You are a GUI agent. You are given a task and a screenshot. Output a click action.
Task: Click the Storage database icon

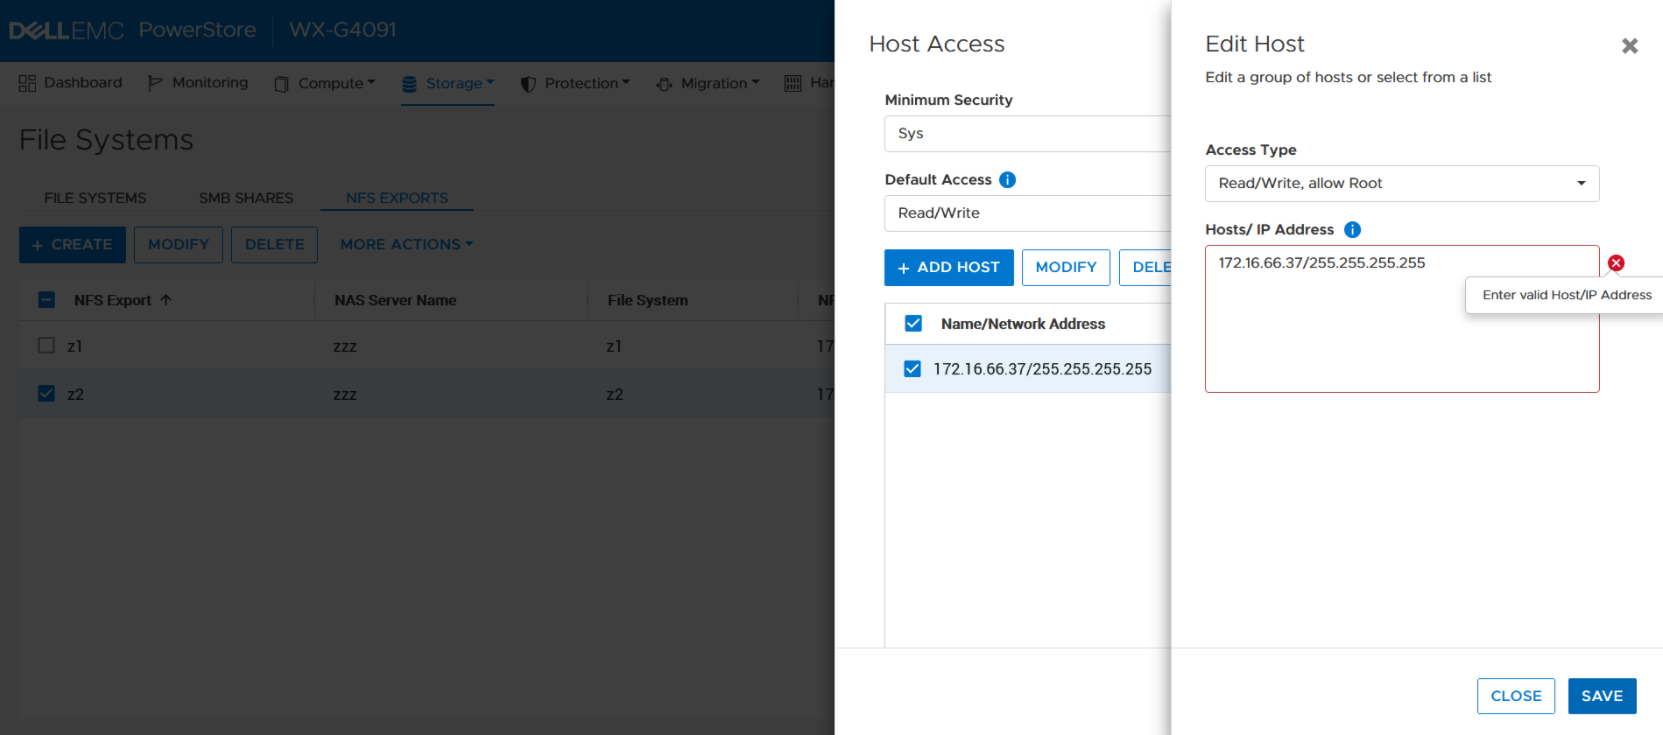409,84
